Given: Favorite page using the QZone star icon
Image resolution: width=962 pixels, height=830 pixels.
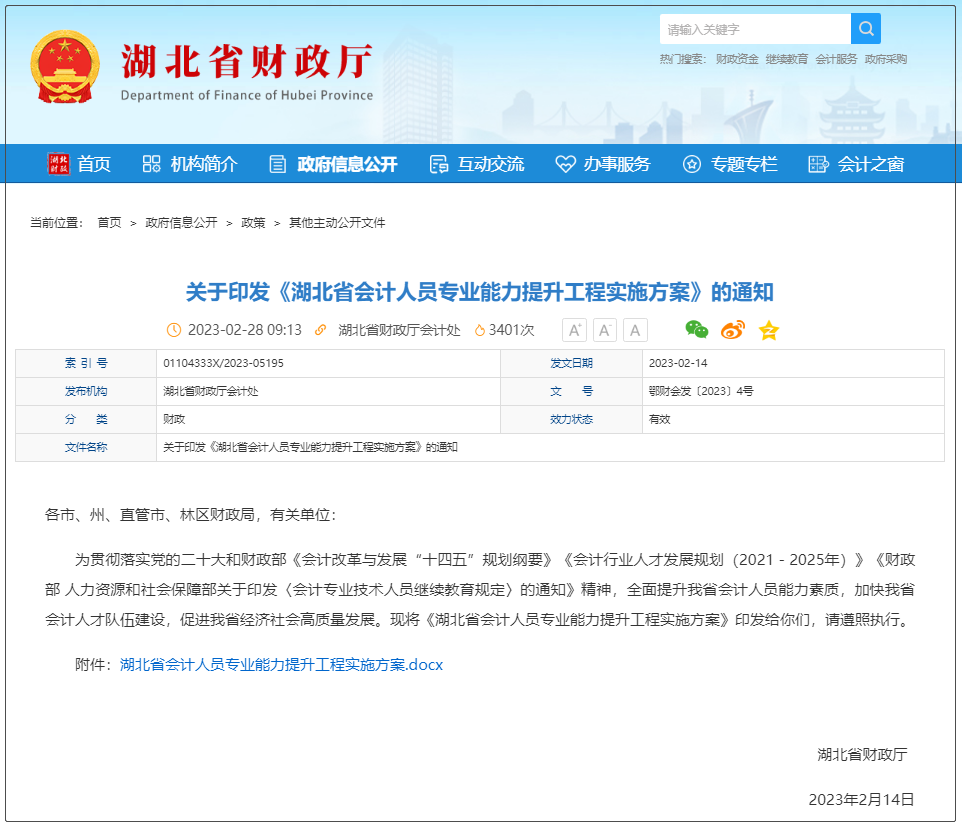Looking at the screenshot, I should click(768, 330).
